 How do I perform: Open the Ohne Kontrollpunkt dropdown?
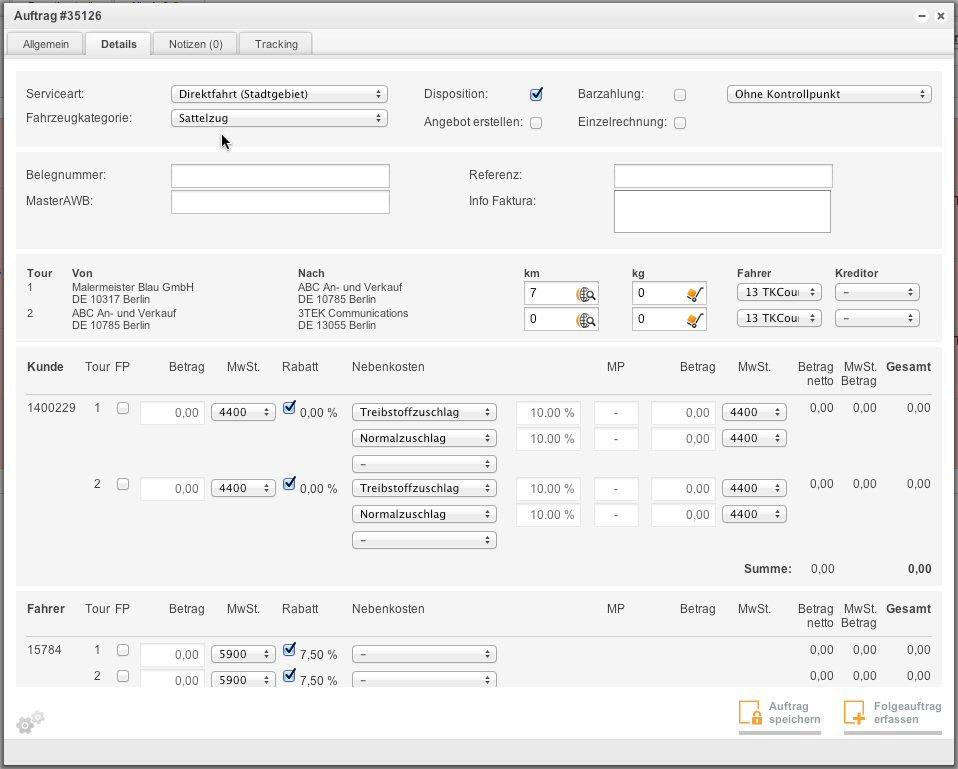point(828,94)
